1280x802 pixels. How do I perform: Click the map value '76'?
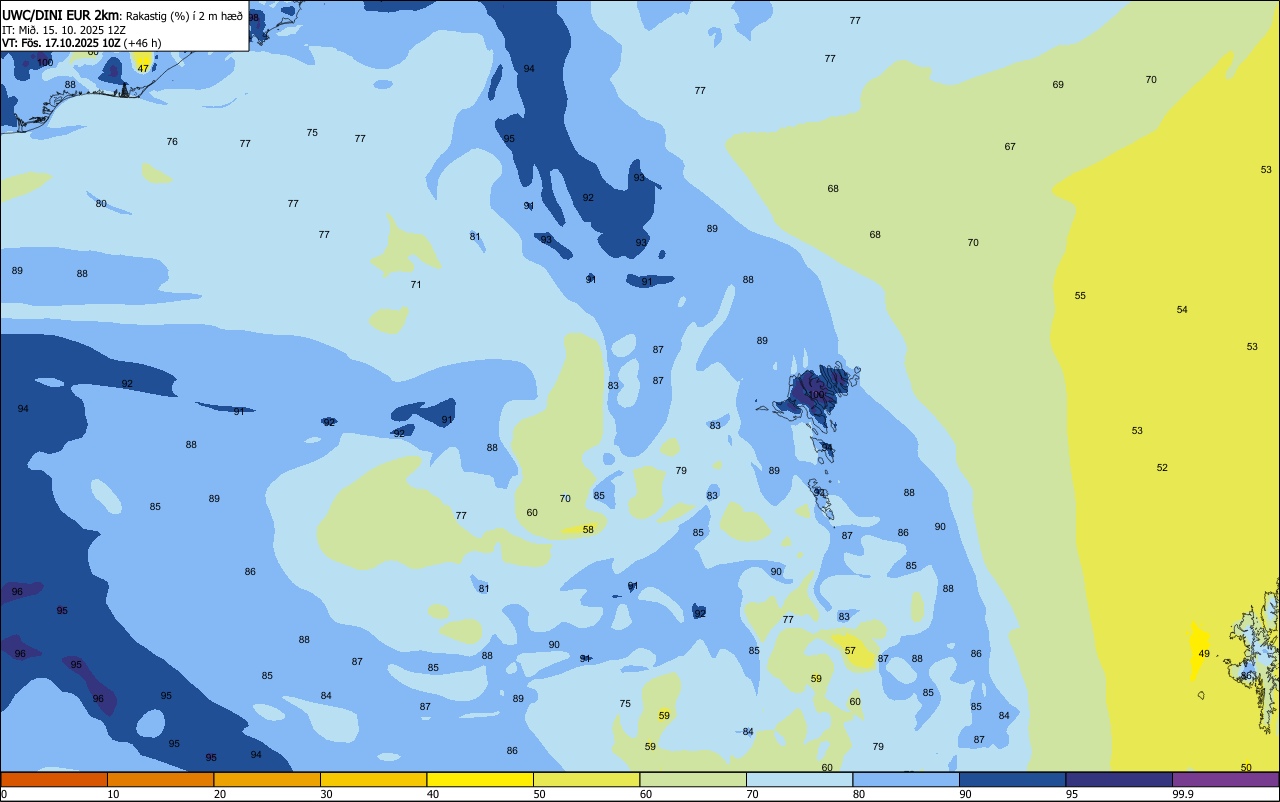coord(172,142)
